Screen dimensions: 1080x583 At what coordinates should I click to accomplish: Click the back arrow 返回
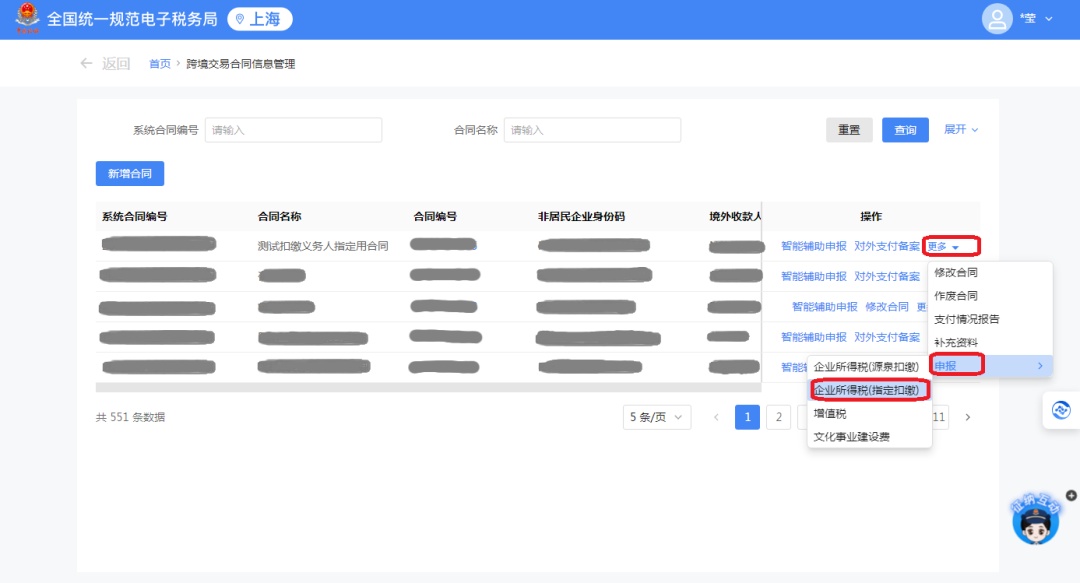coord(105,64)
